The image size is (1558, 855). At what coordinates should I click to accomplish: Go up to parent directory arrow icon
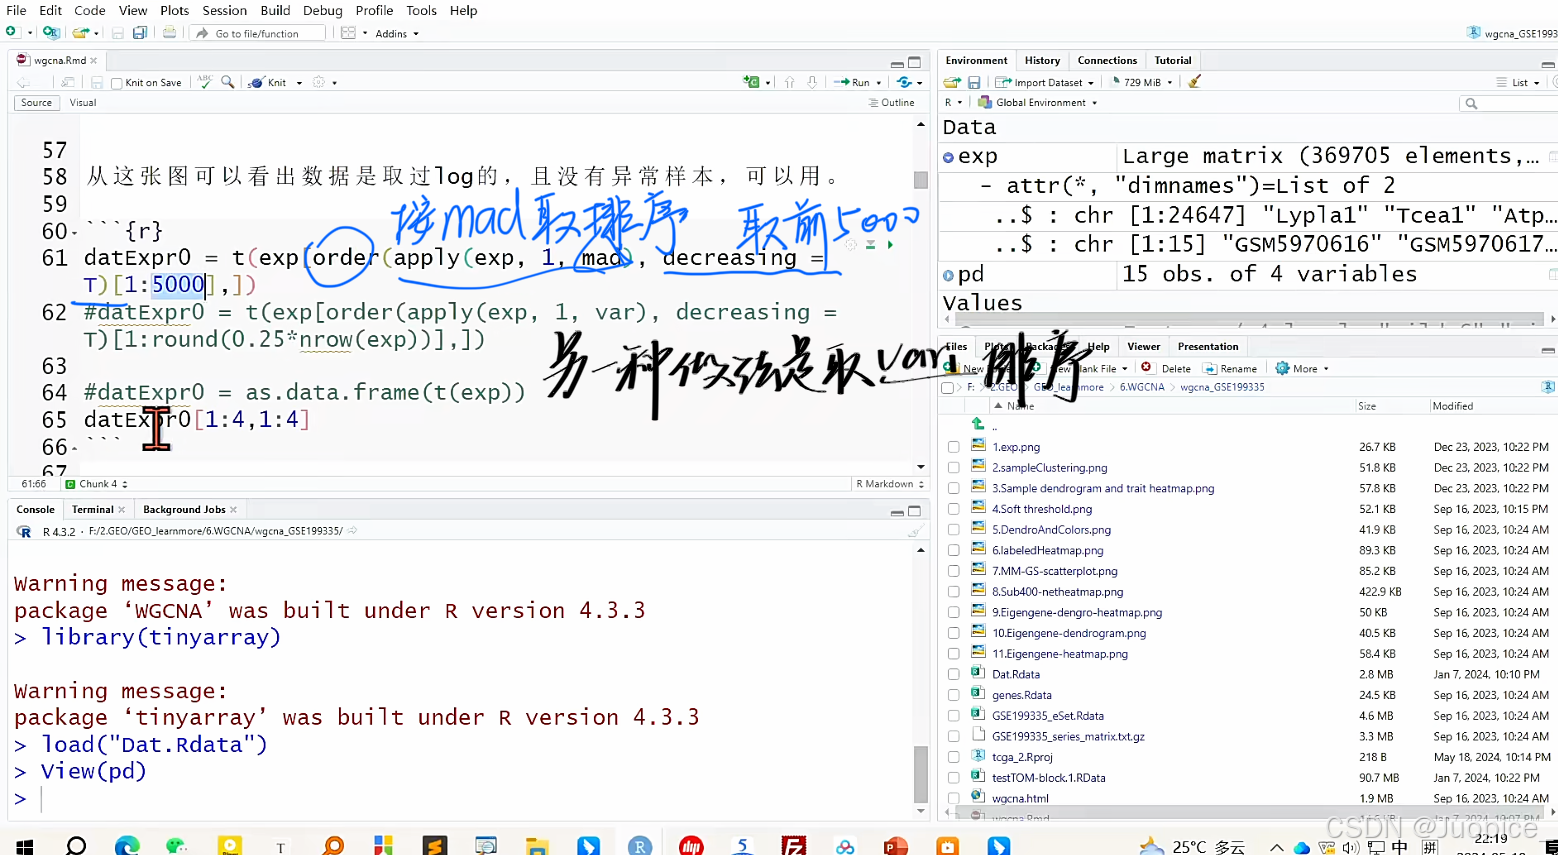click(x=978, y=424)
